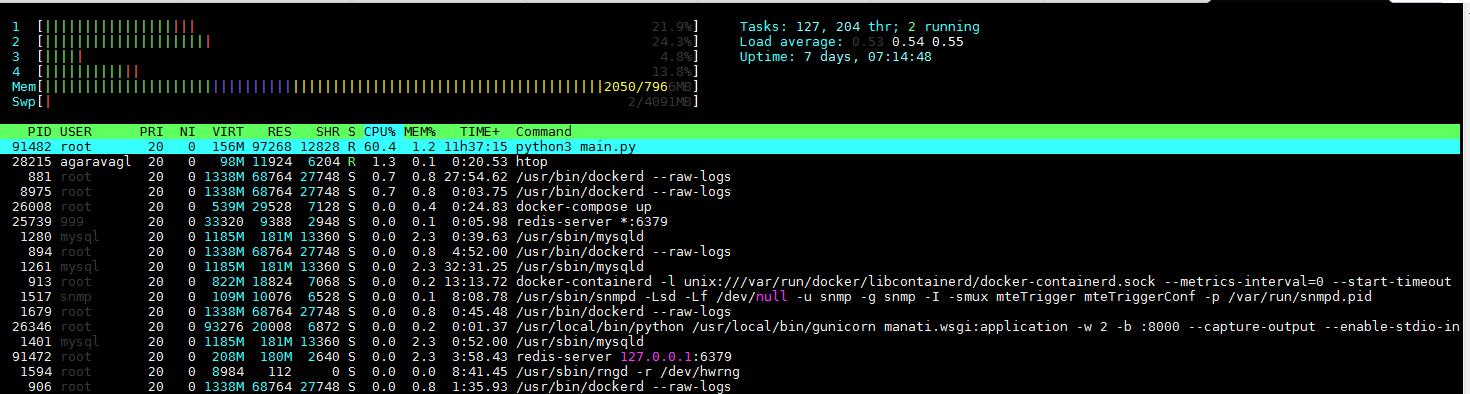Click the 208M VIRT value

click(x=228, y=357)
